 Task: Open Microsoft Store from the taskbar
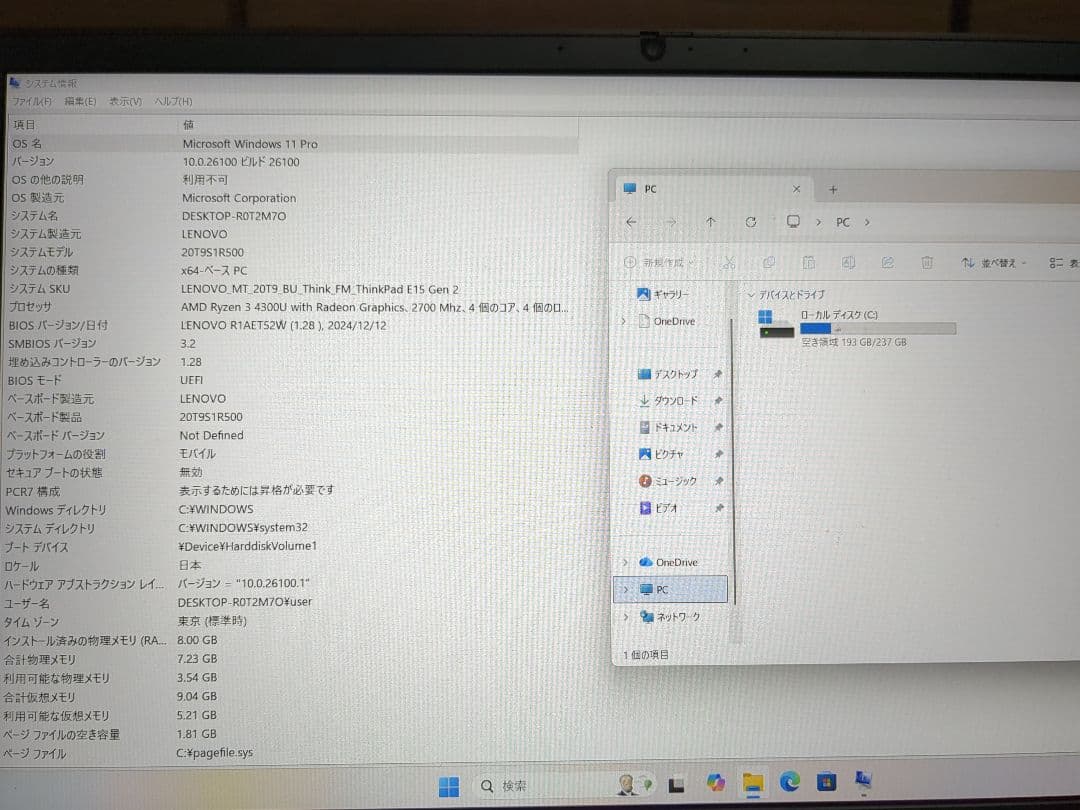826,783
